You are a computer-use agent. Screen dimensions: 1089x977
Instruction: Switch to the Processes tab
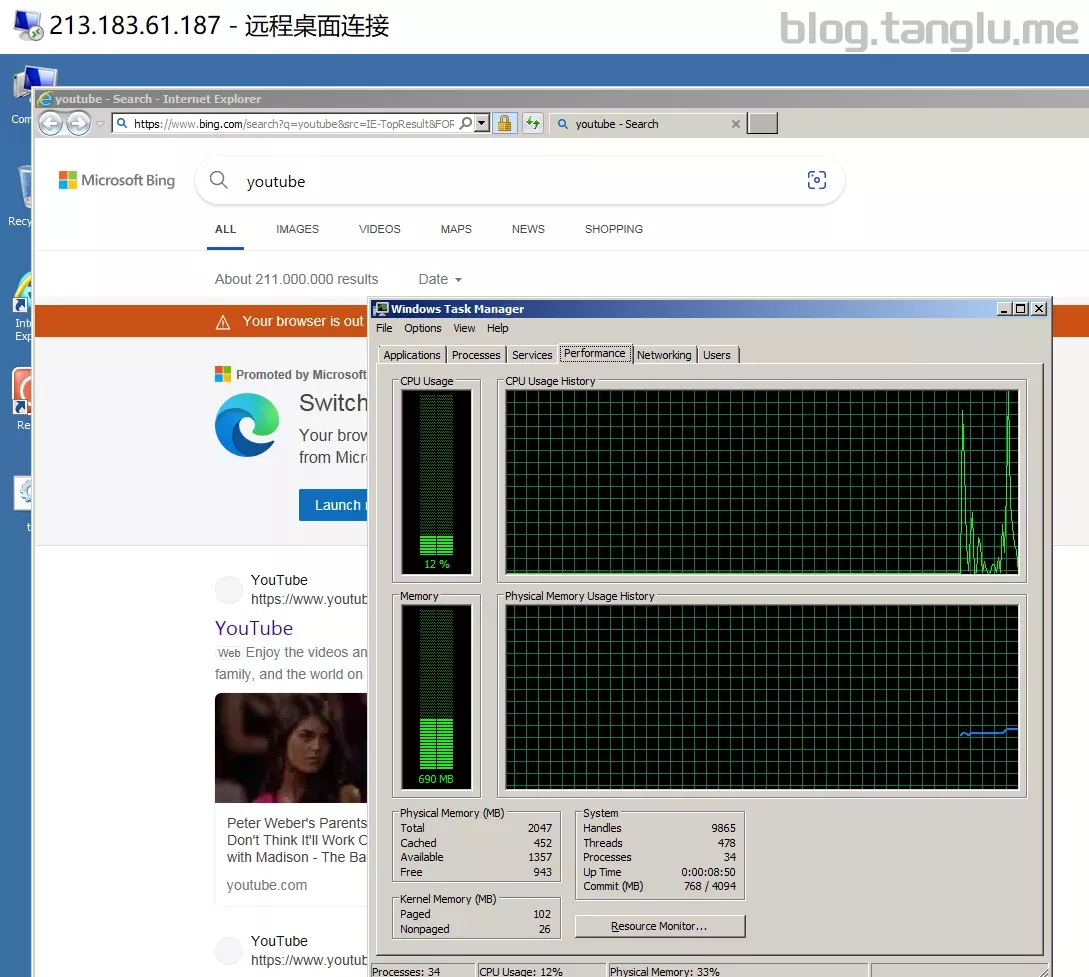click(x=476, y=355)
